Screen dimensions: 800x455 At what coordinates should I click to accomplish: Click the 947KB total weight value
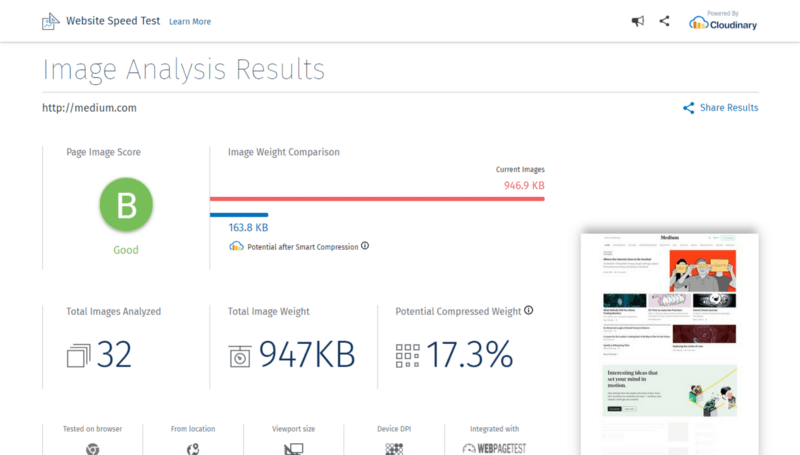307,355
